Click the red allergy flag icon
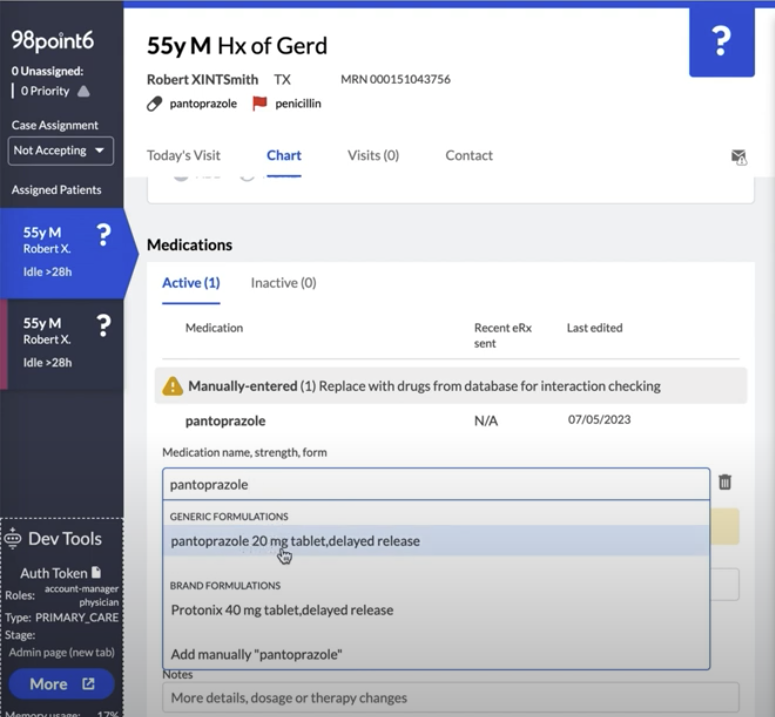Viewport: 775px width, 717px height. click(x=259, y=103)
